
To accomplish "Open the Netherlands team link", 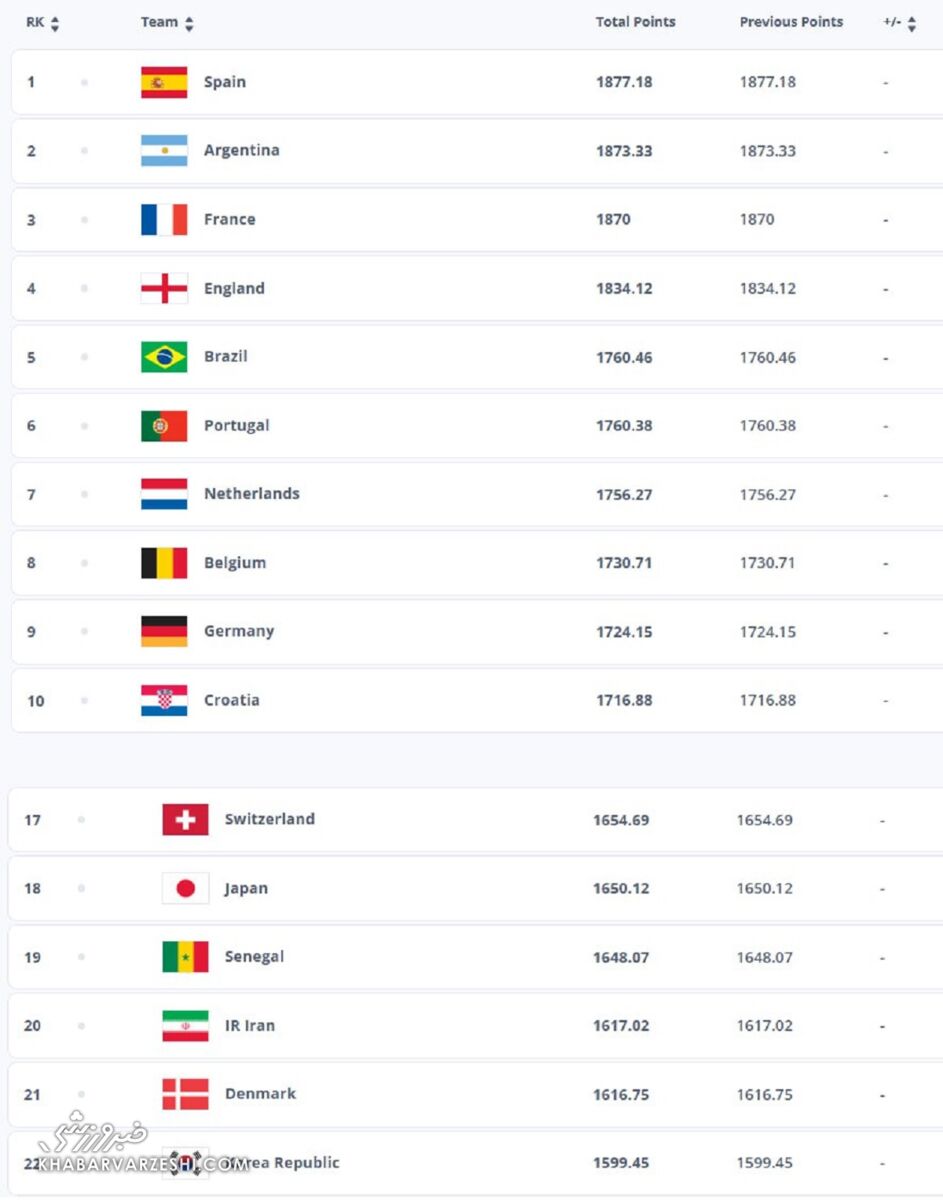I will 251,494.
